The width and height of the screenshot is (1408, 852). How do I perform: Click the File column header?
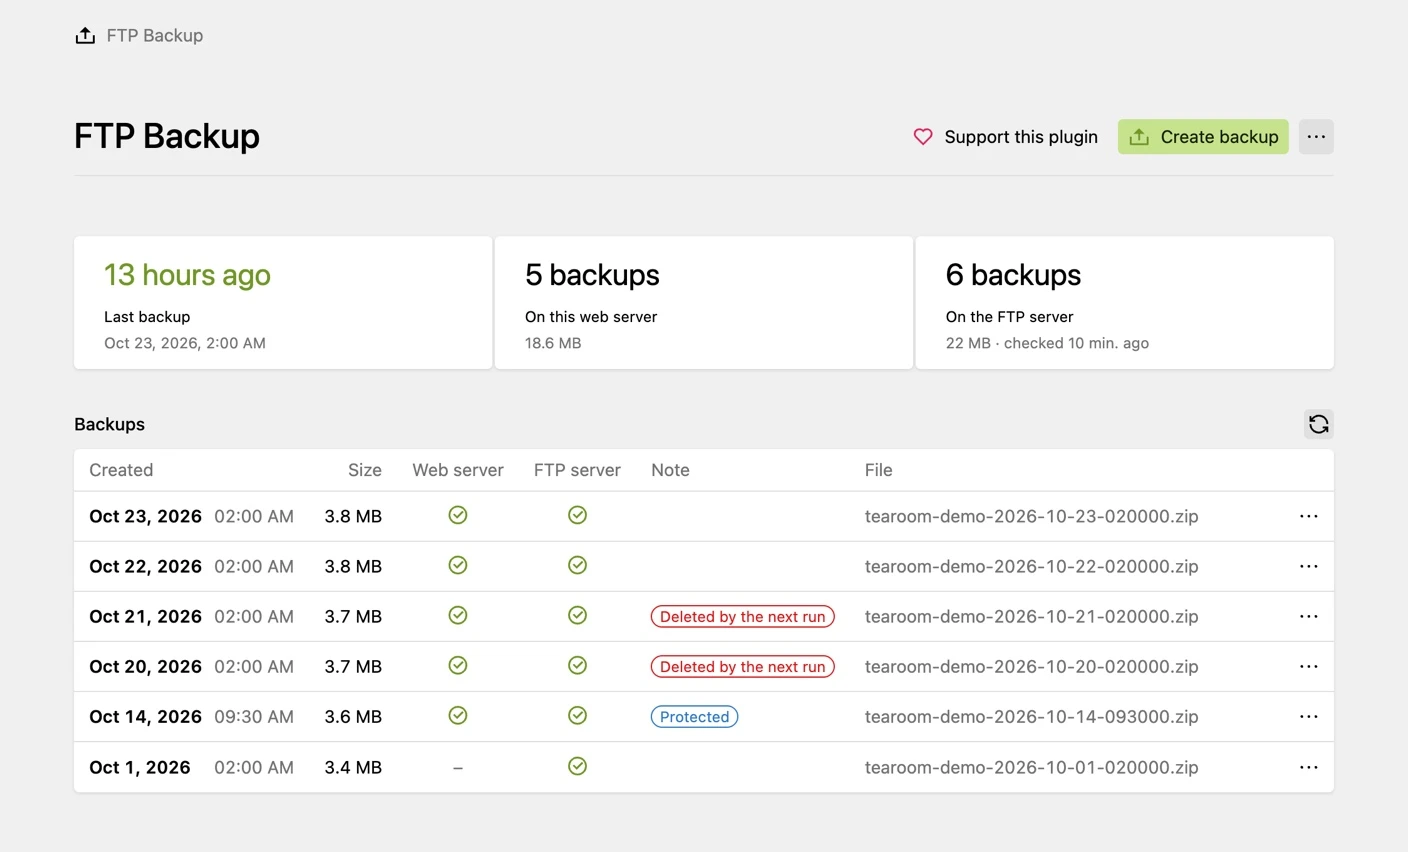coord(879,470)
